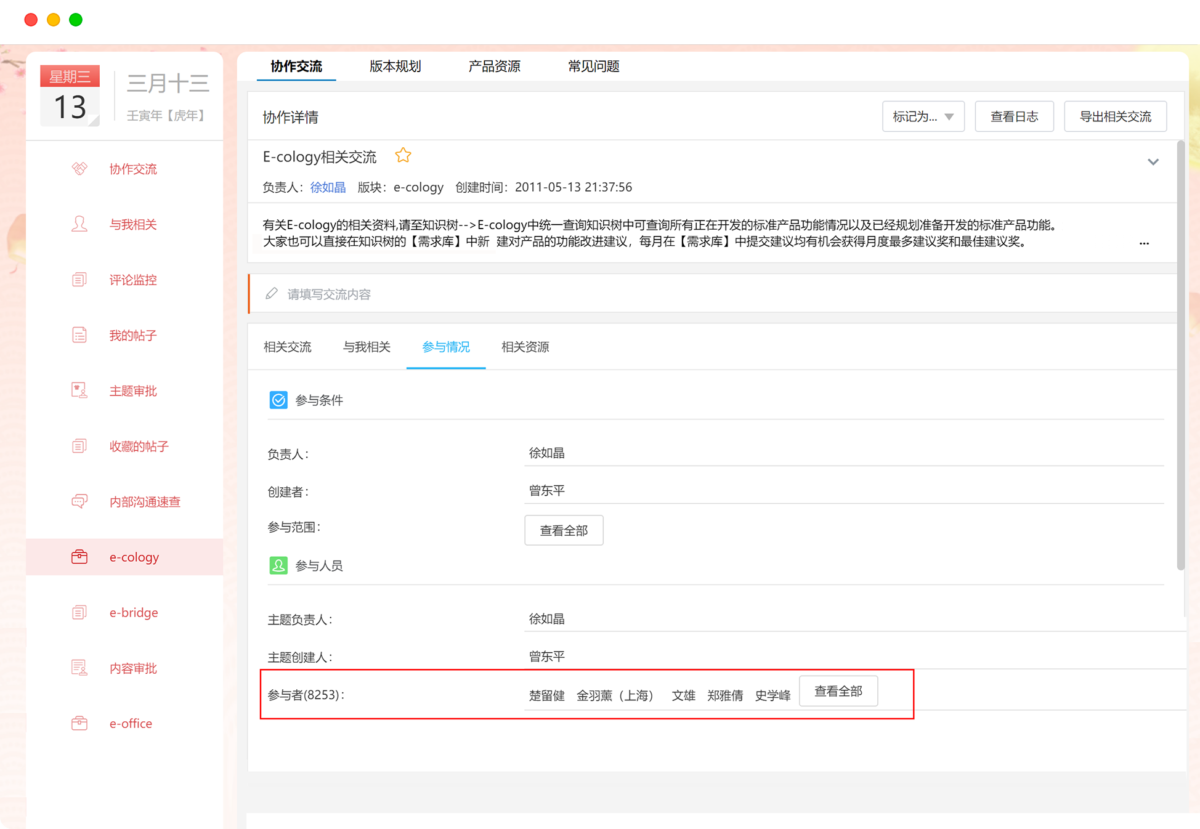Open the 徐如晶 link after 负责人 in the header

(328, 187)
